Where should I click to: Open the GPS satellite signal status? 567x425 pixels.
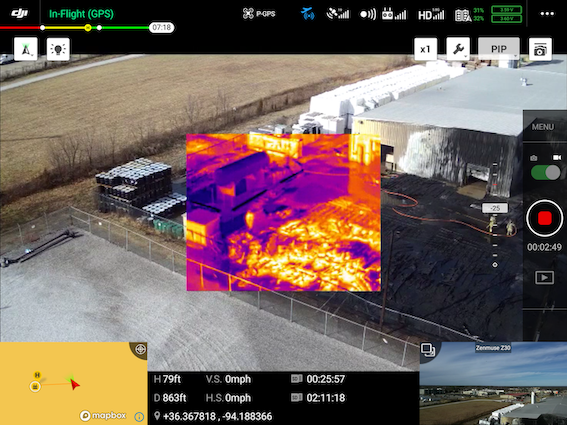338,14
